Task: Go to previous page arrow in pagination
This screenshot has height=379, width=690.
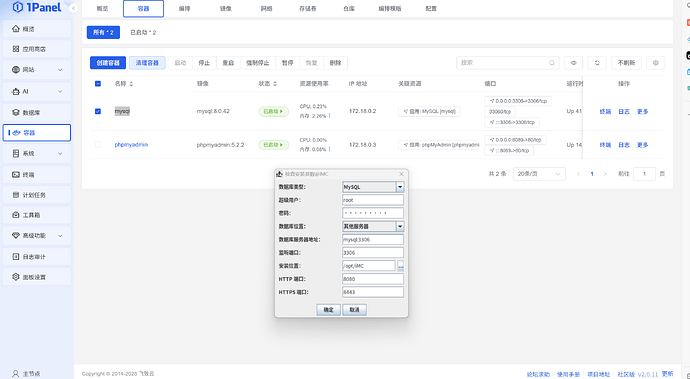Action: click(x=579, y=174)
